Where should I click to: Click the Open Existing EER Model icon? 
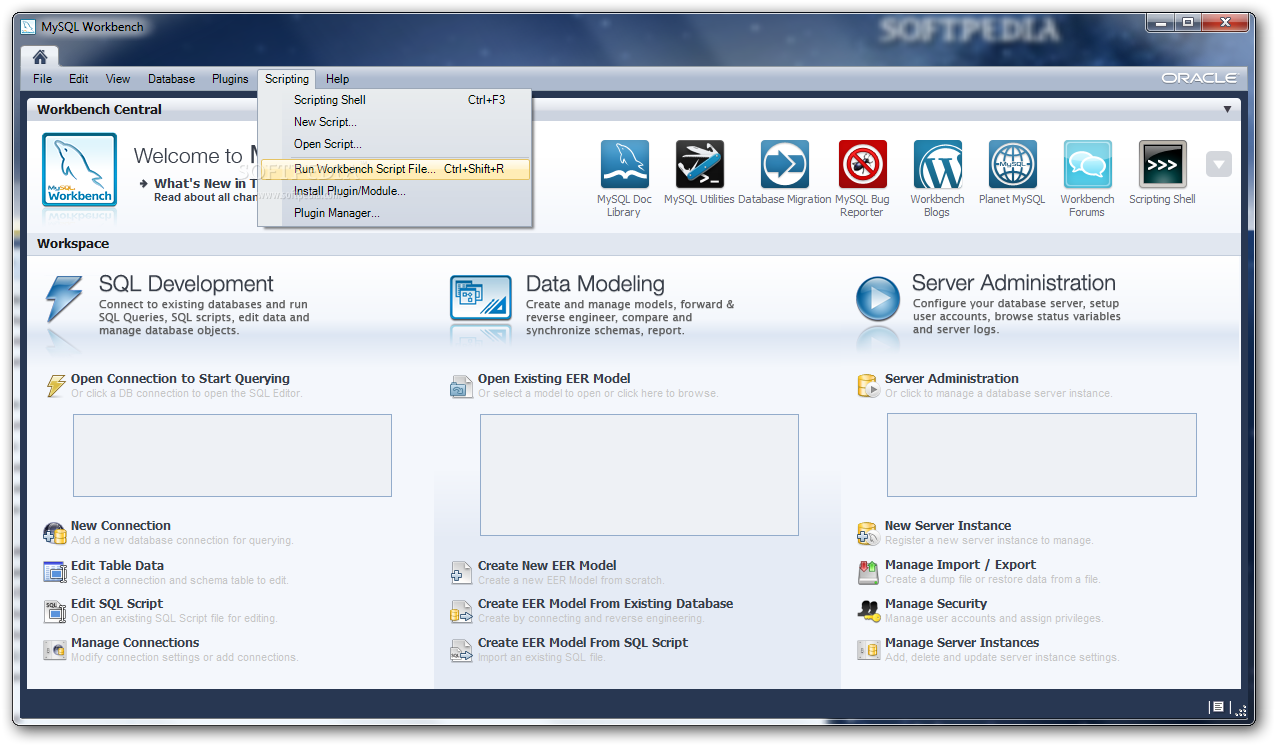(461, 386)
